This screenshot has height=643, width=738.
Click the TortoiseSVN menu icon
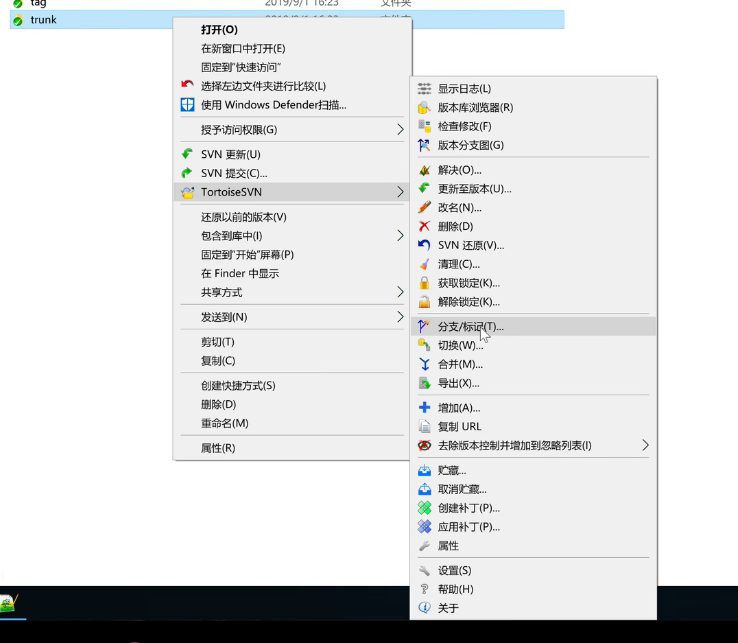click(187, 192)
